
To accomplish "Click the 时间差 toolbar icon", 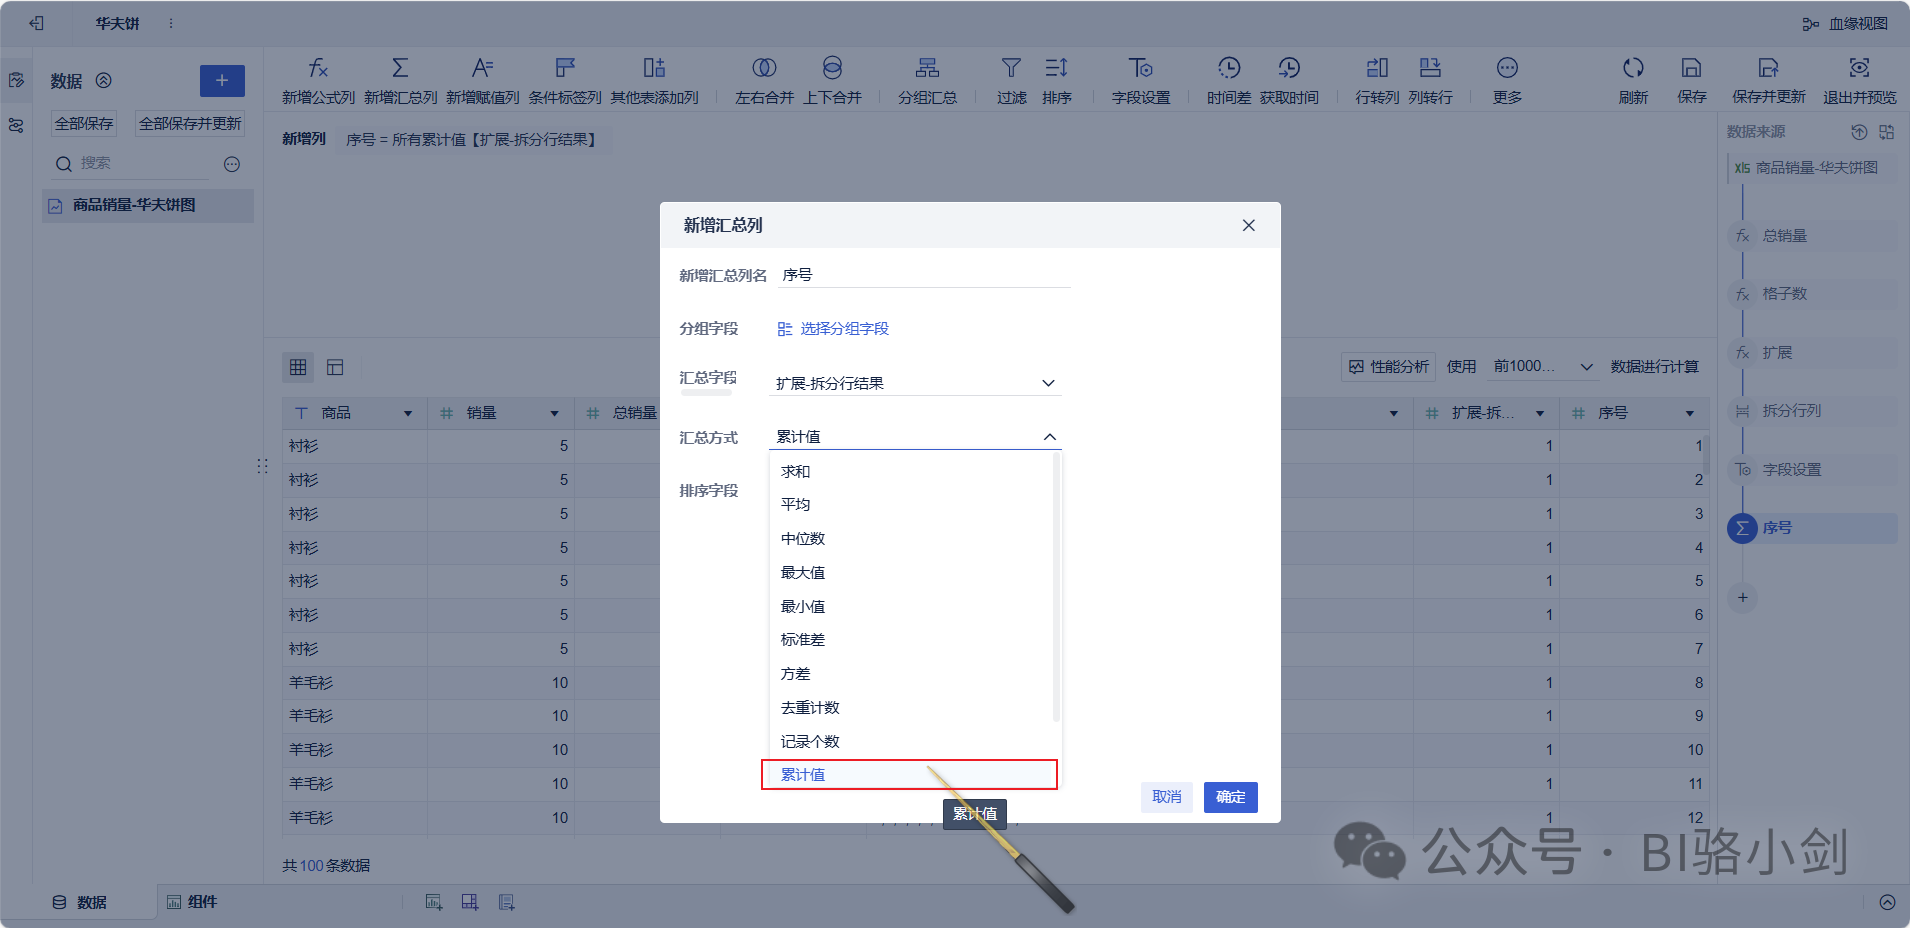I will (x=1229, y=68).
